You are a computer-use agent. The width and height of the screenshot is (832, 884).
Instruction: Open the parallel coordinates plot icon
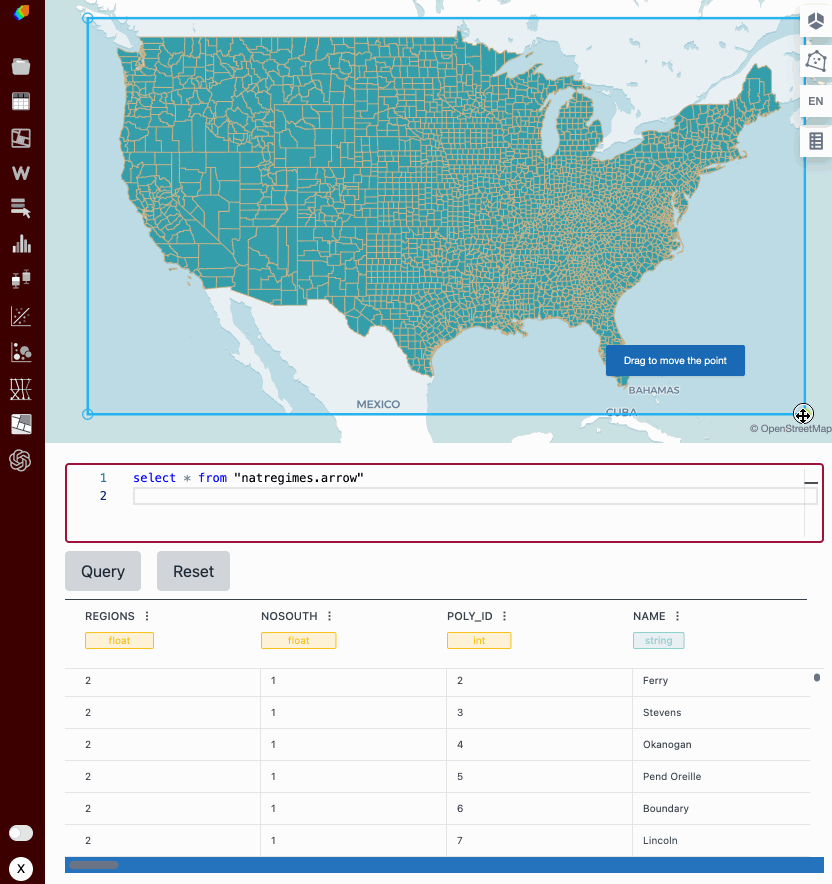click(21, 388)
